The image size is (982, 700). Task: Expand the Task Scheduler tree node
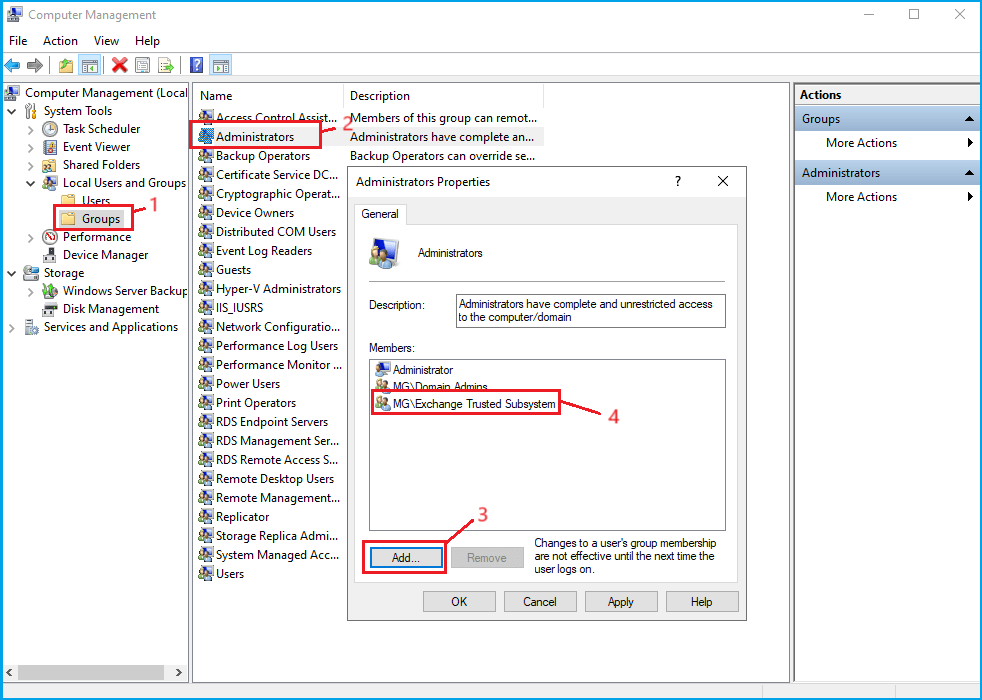click(x=30, y=129)
